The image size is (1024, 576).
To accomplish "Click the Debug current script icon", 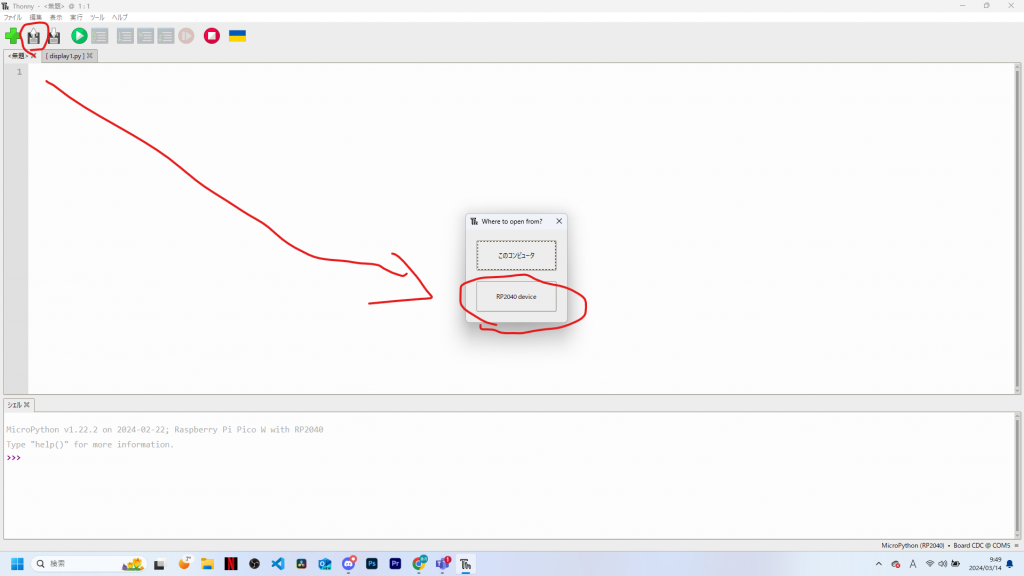I will 100,36.
